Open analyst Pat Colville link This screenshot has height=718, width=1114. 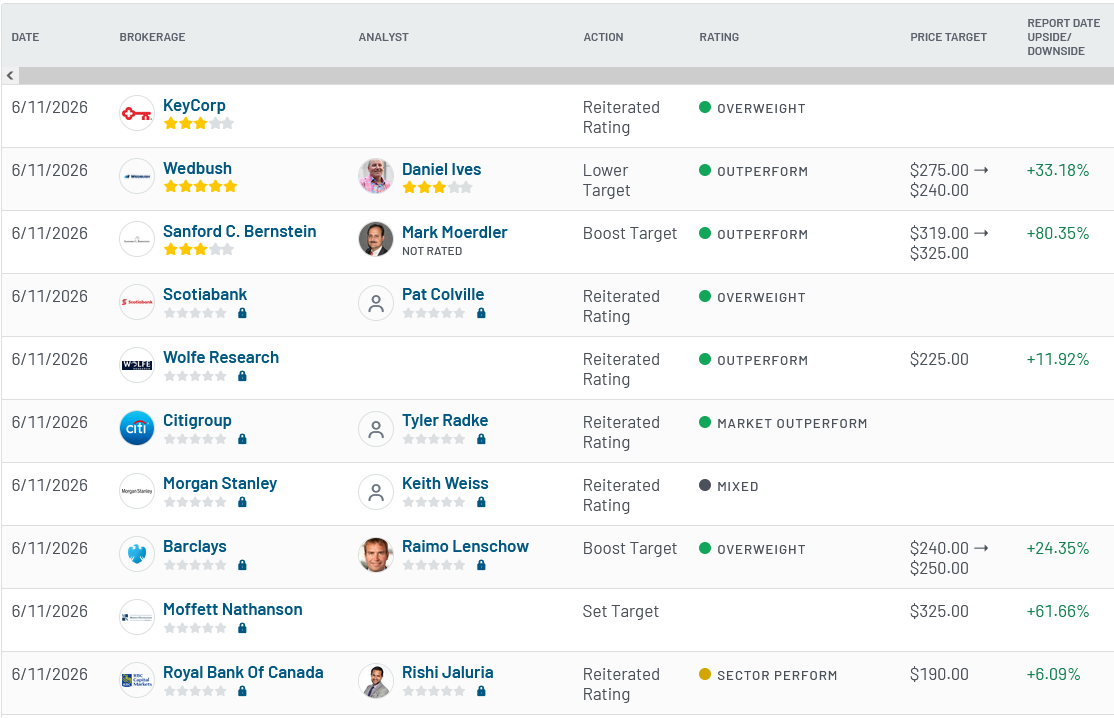(443, 294)
